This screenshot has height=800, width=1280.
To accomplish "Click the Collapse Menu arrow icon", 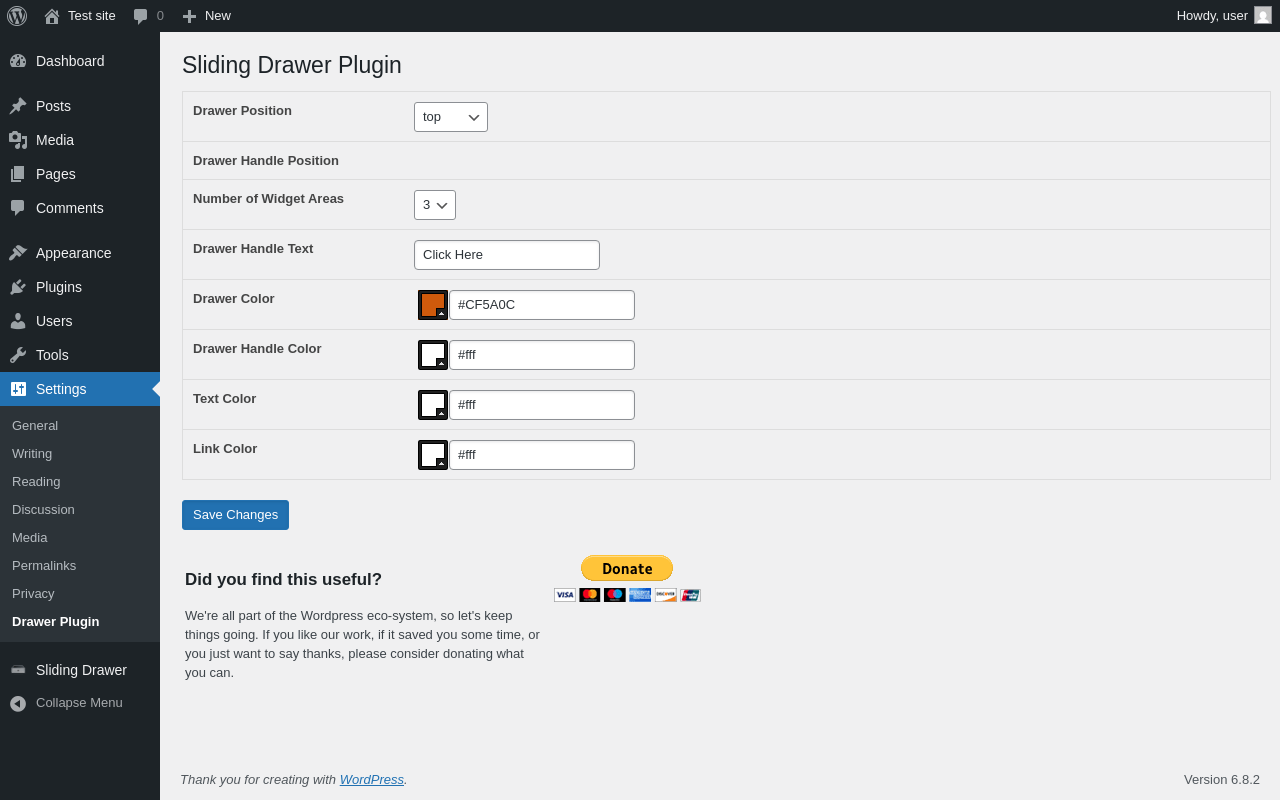I will (18, 703).
